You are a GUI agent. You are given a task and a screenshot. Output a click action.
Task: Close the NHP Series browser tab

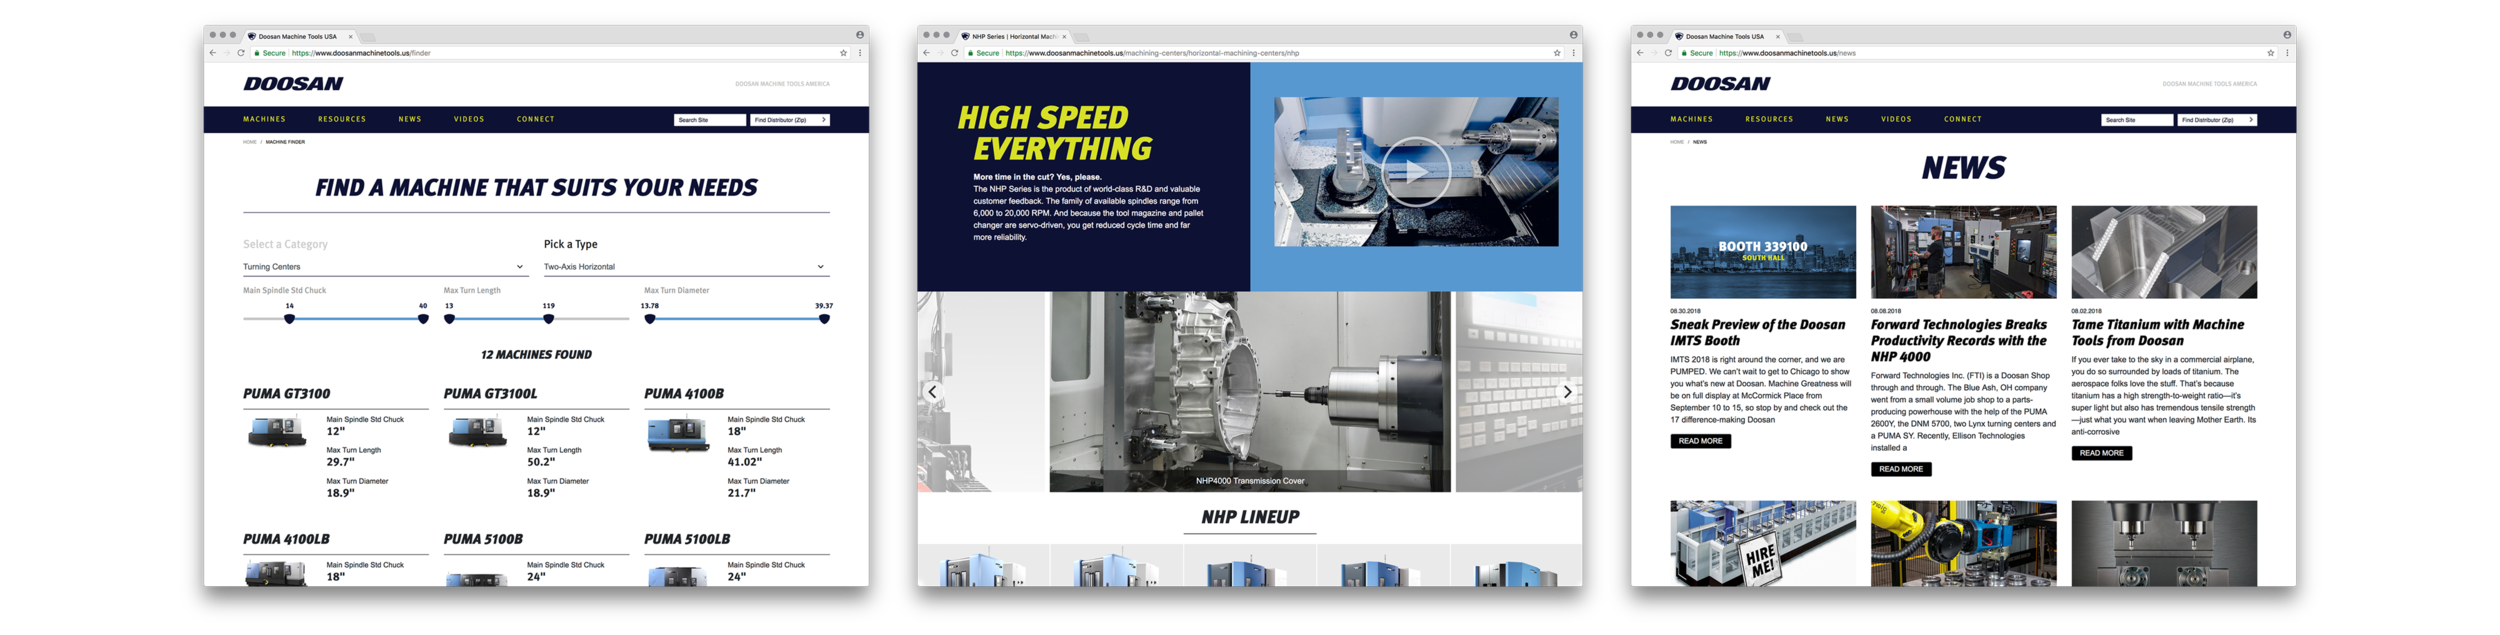click(1064, 36)
